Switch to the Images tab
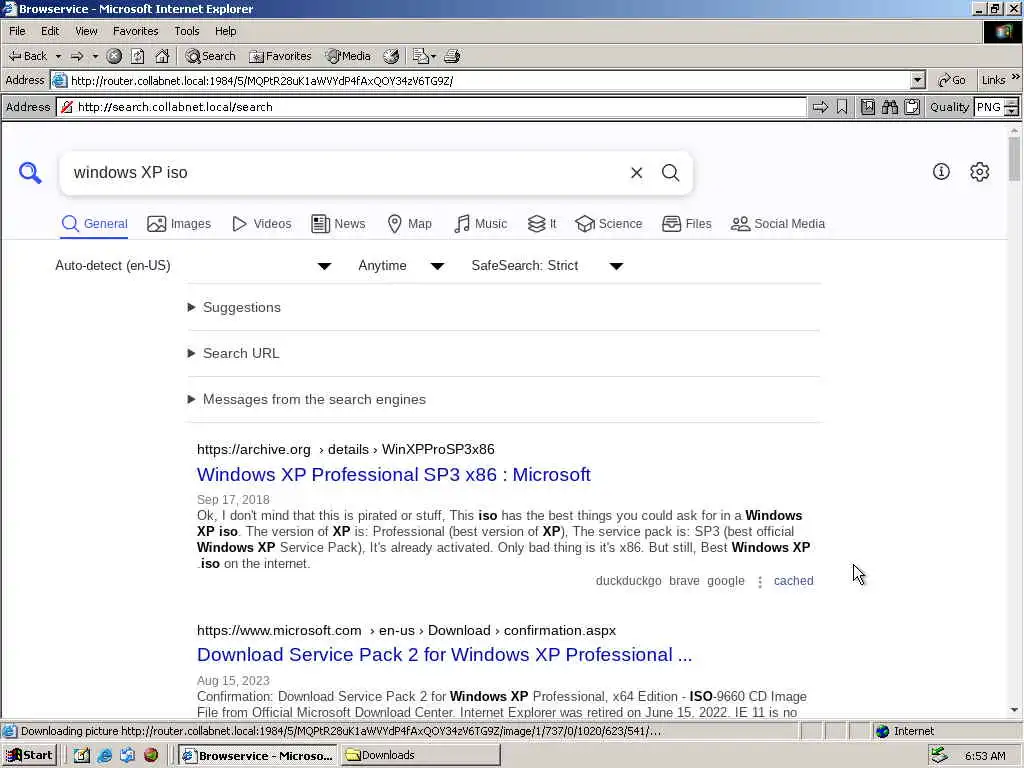1024x768 pixels. tap(179, 224)
